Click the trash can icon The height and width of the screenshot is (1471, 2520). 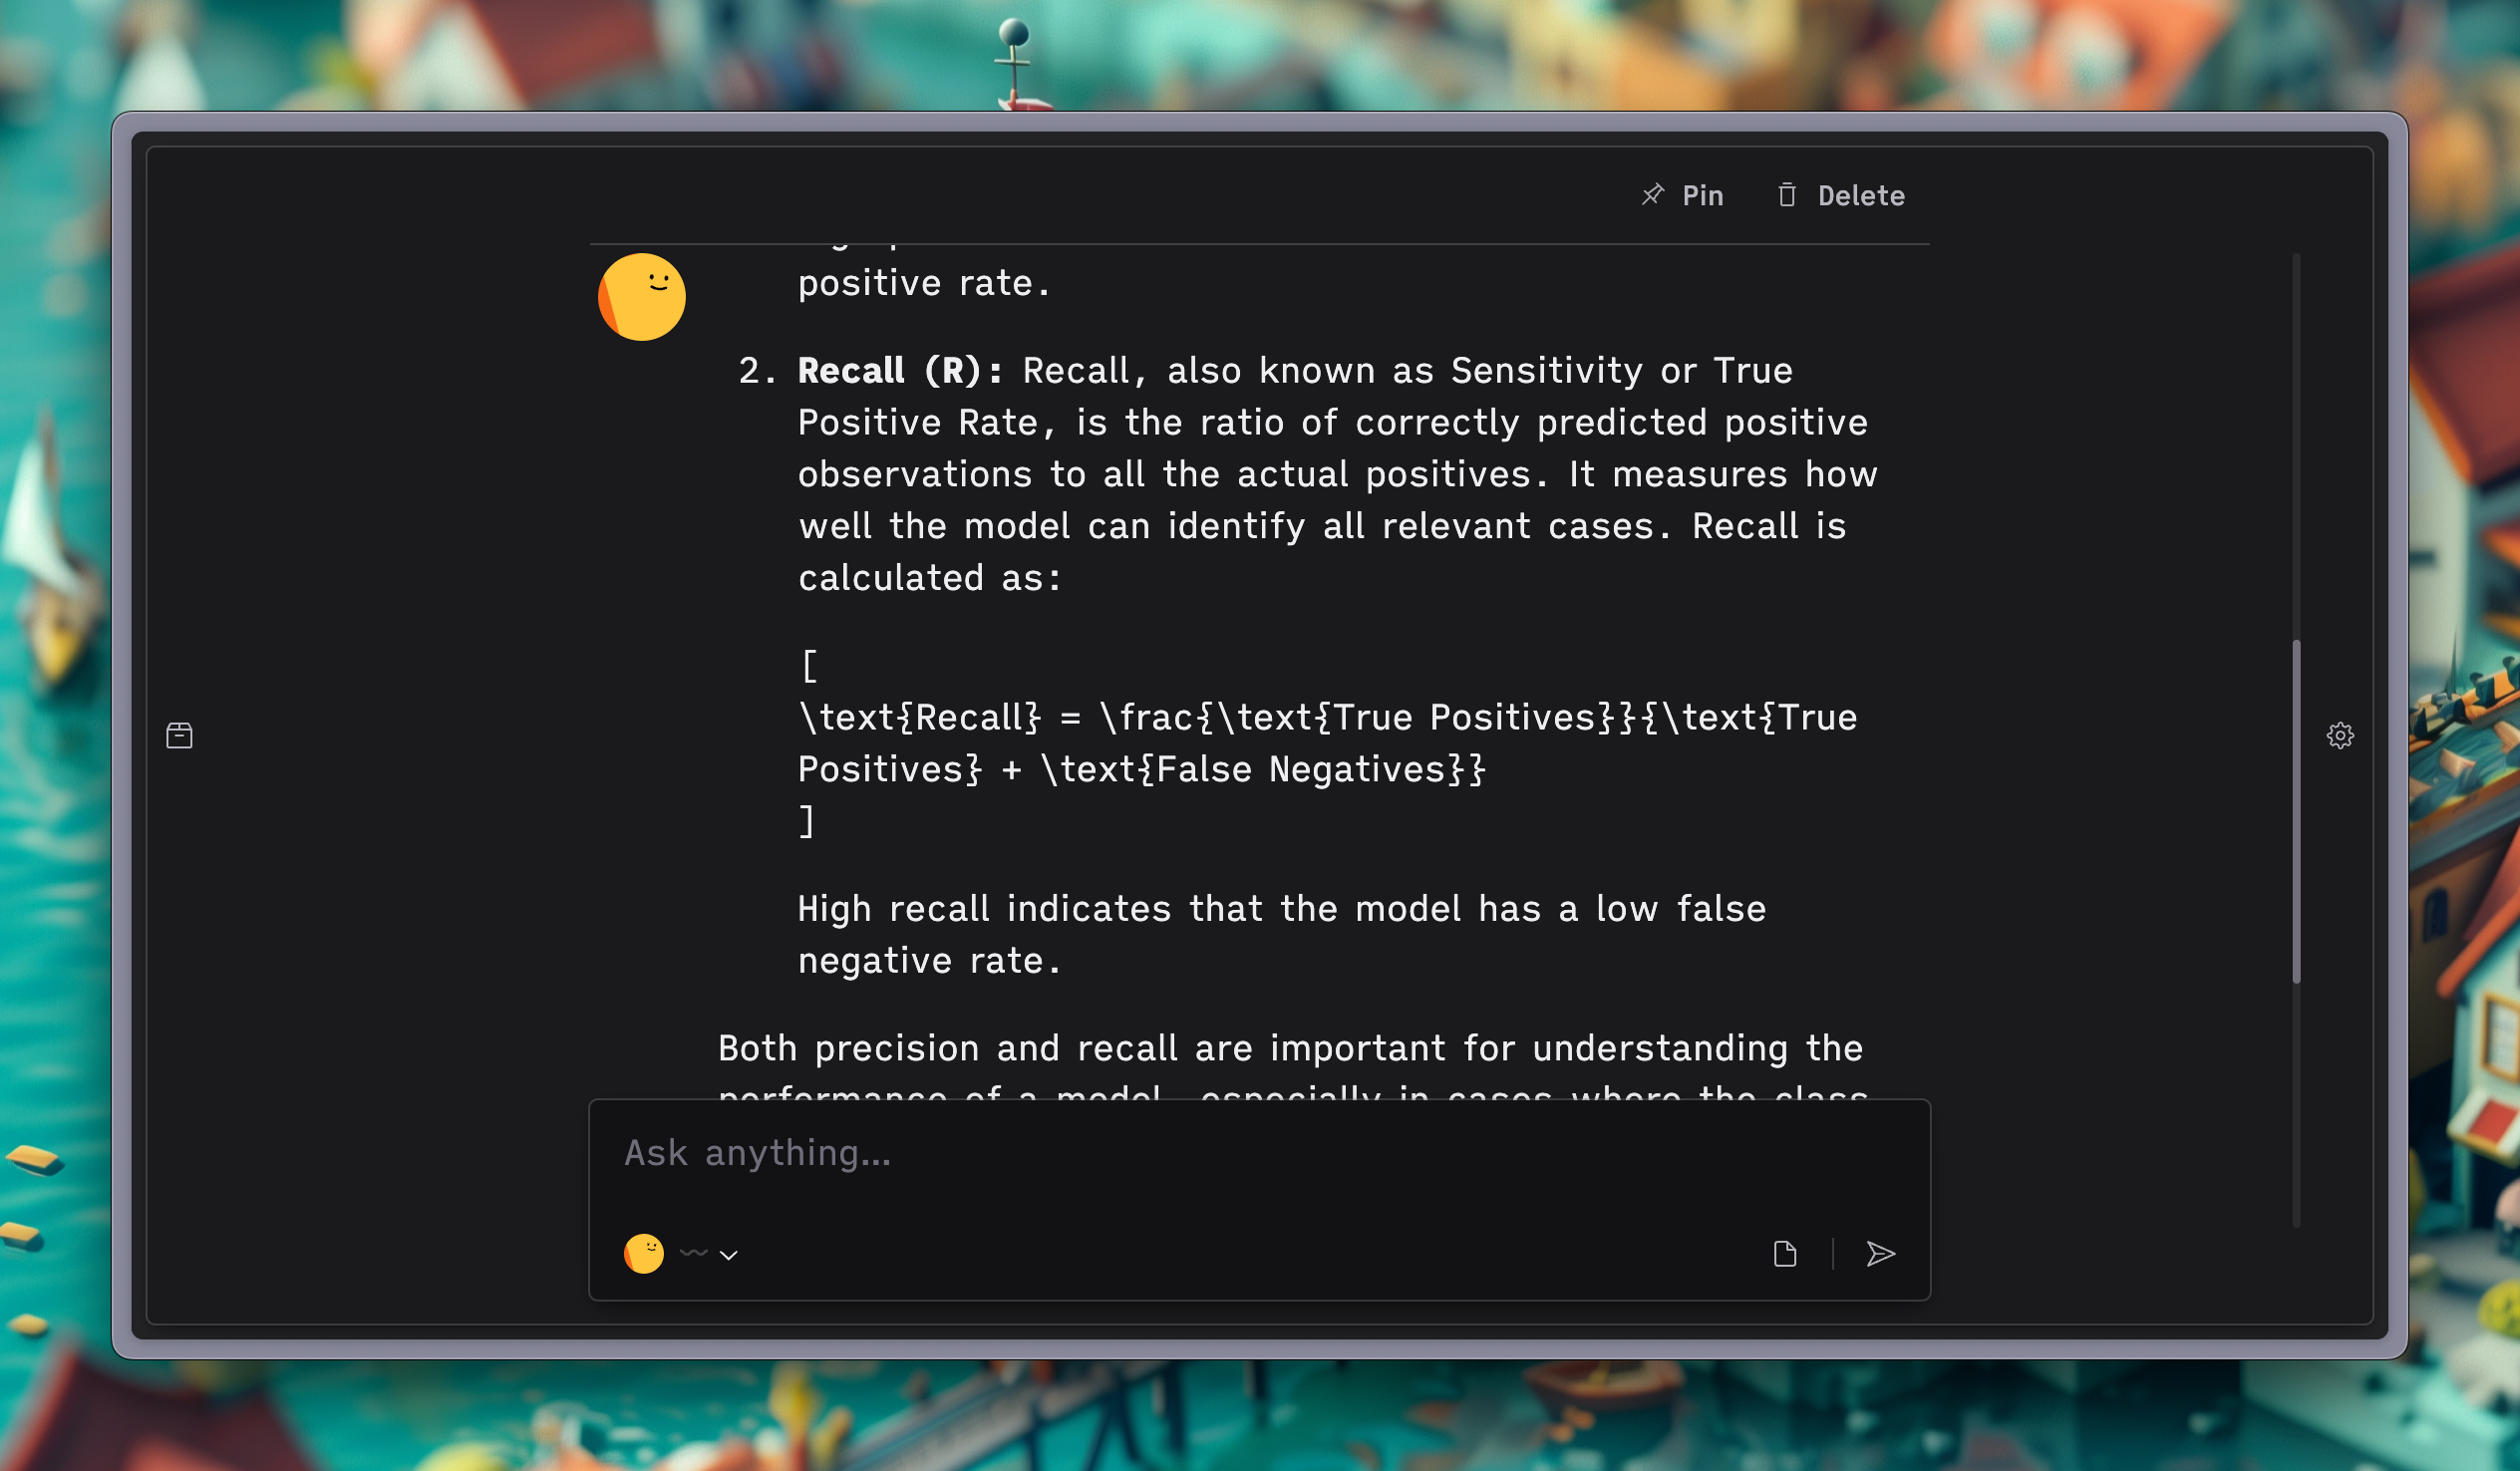tap(1786, 195)
